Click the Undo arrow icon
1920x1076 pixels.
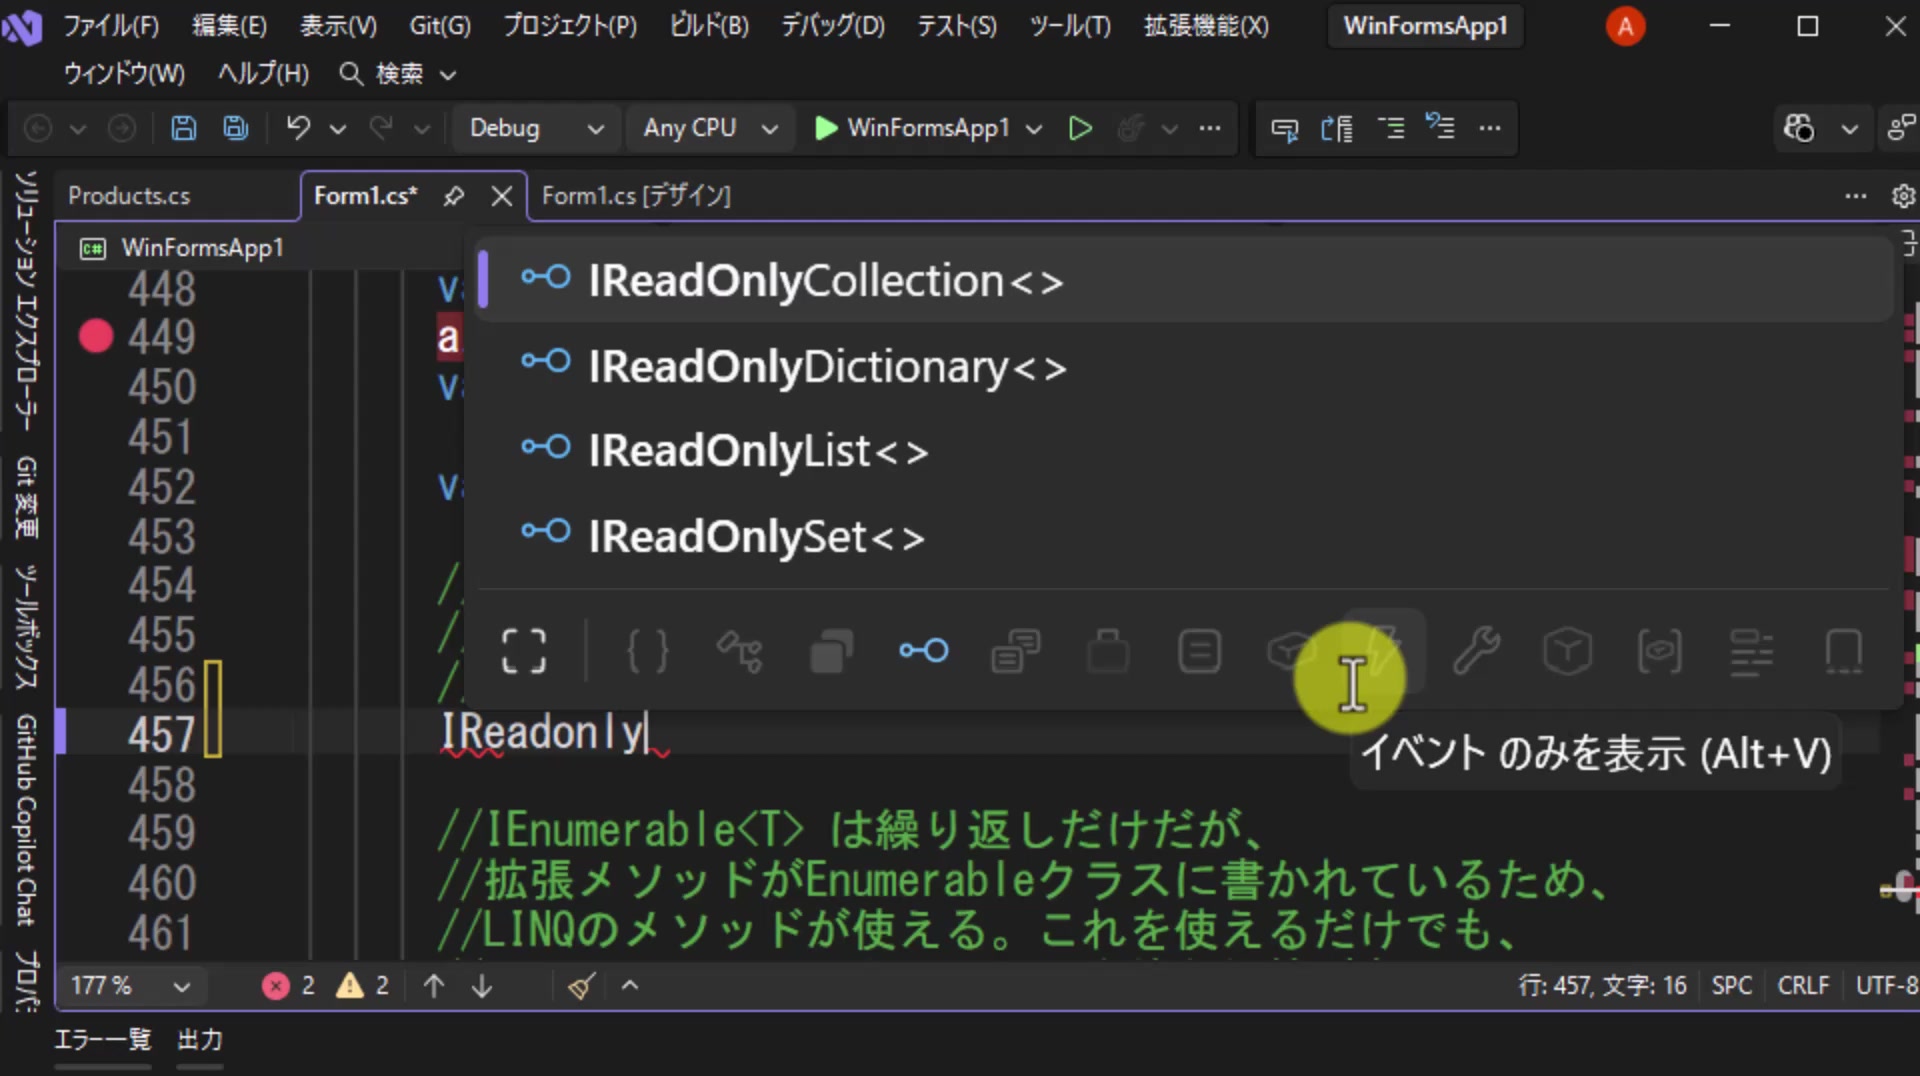coord(298,128)
